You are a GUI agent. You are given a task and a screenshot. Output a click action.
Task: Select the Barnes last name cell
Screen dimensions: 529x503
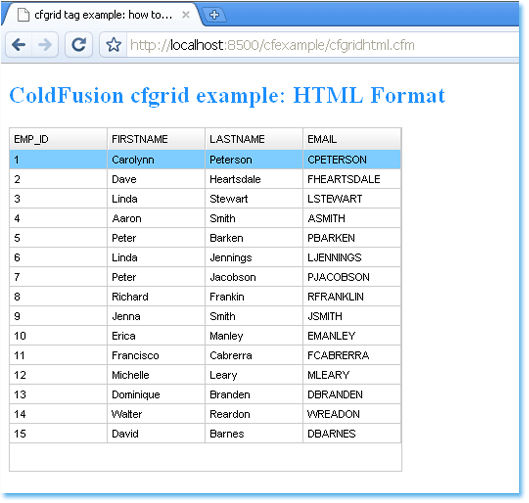[254, 434]
